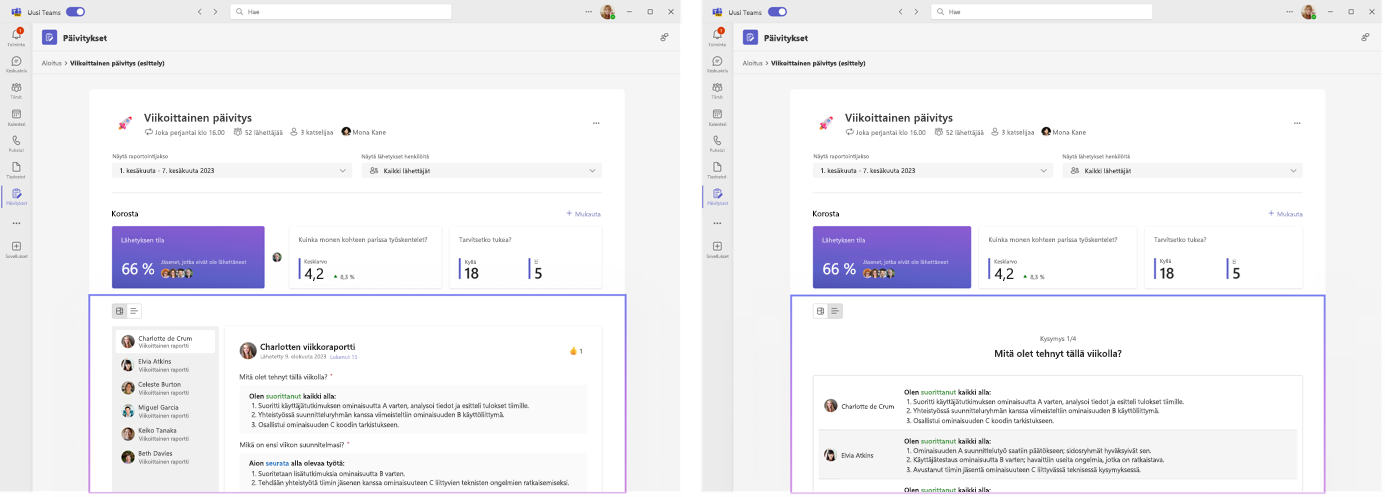Open Kalenteri in right window sidebar

coord(717,117)
